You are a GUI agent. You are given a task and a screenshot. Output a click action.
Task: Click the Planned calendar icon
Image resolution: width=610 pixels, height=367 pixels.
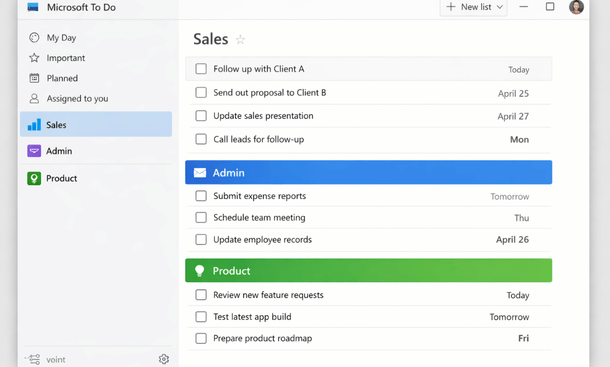pyautogui.click(x=34, y=78)
